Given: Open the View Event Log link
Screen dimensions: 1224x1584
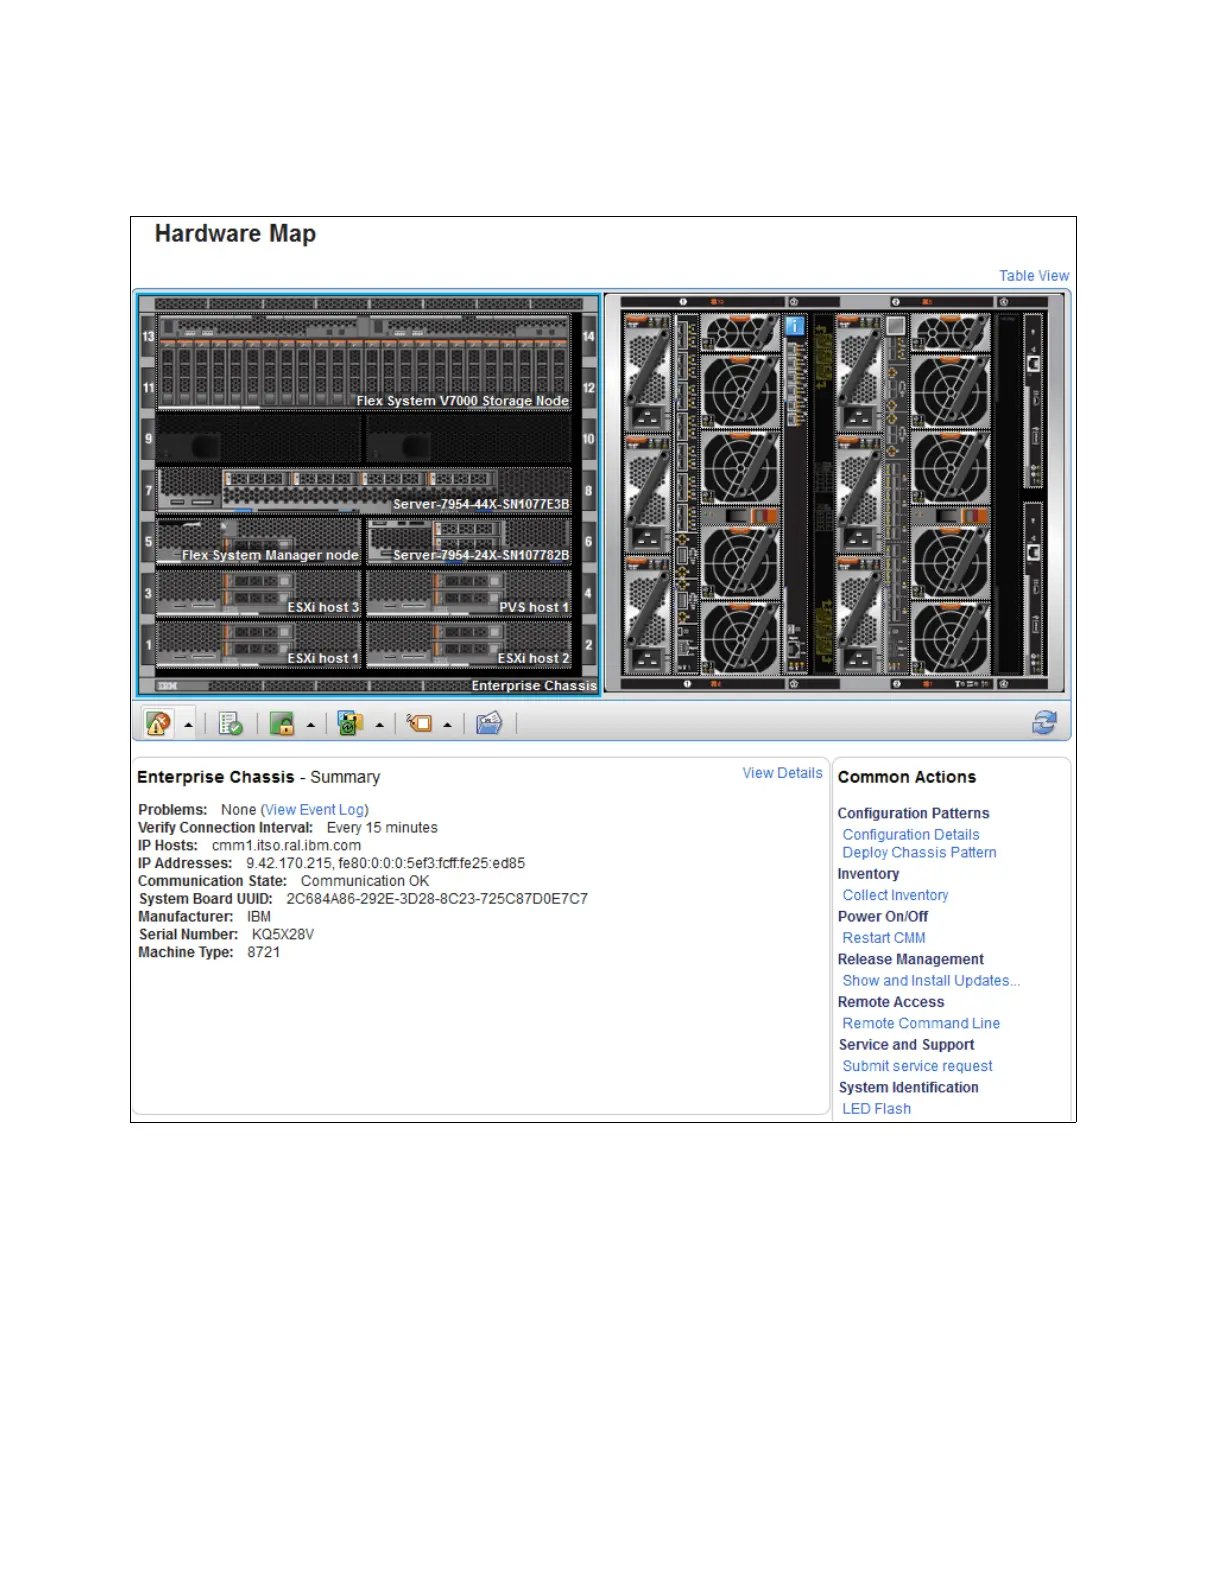Looking at the screenshot, I should (315, 810).
